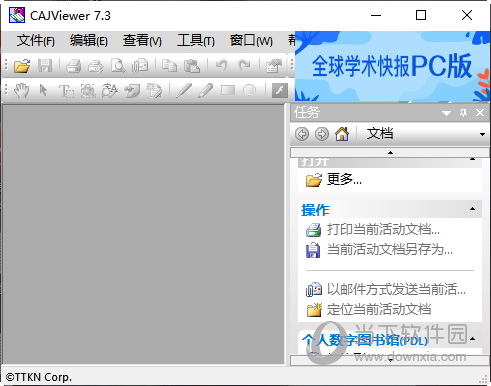Go back in the task pane

pyautogui.click(x=302, y=134)
